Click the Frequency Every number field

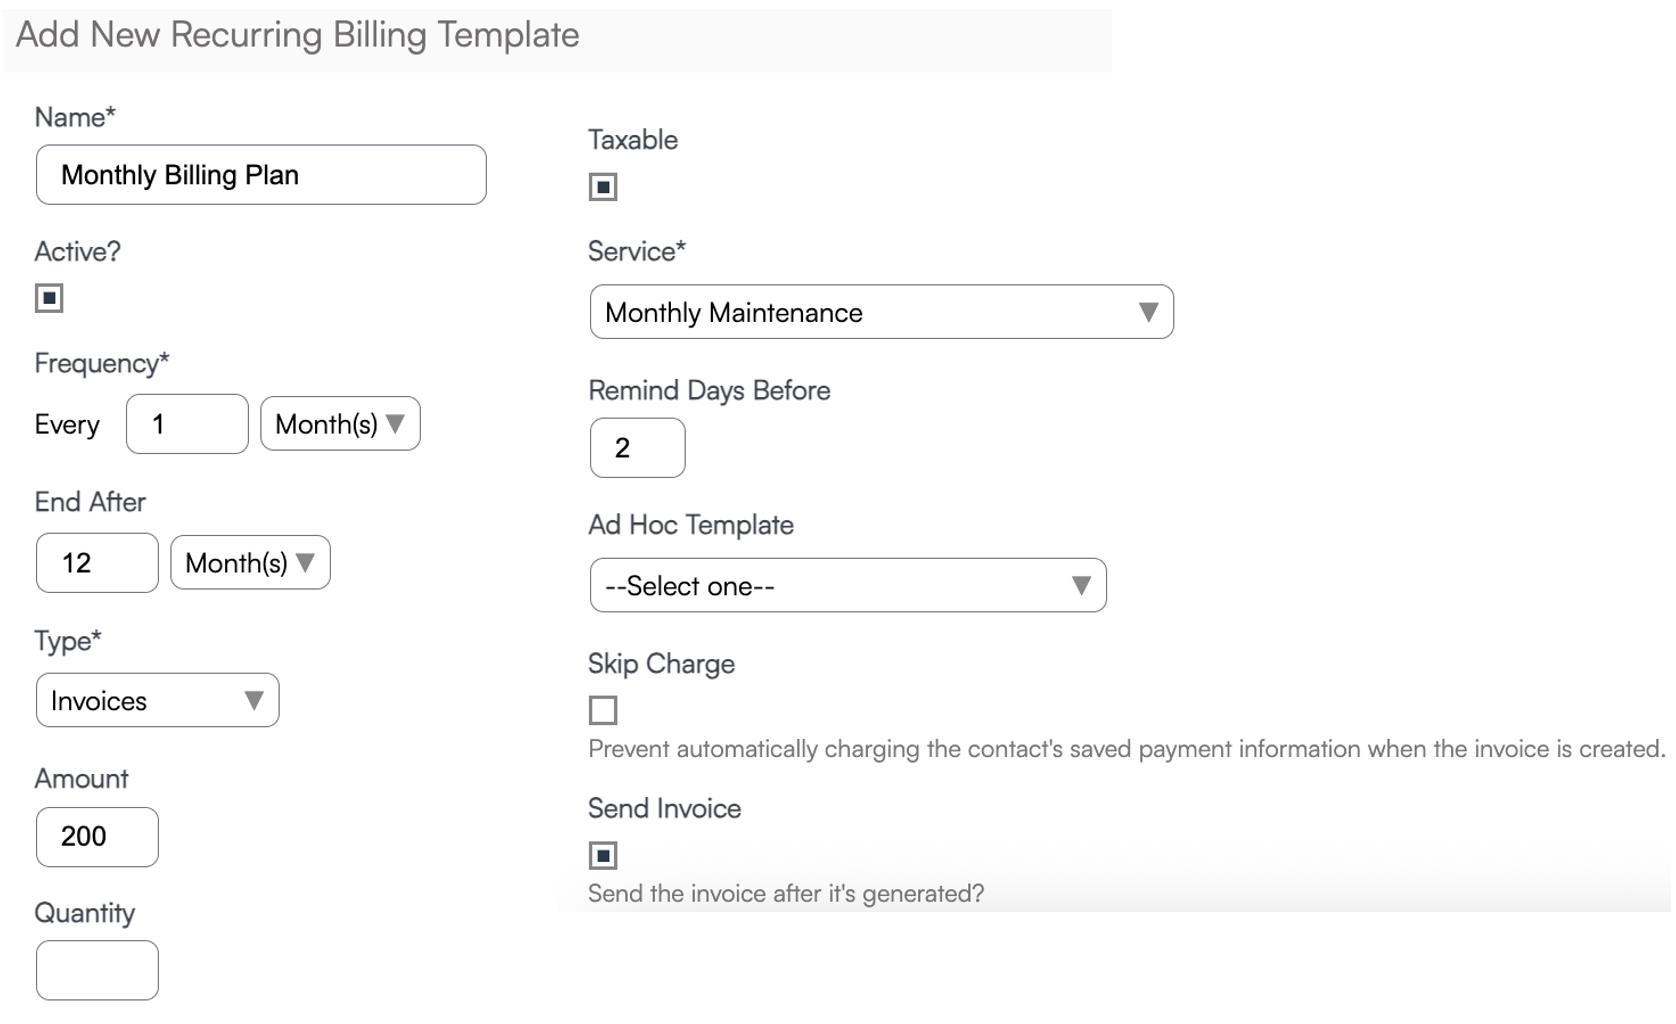[x=187, y=424]
